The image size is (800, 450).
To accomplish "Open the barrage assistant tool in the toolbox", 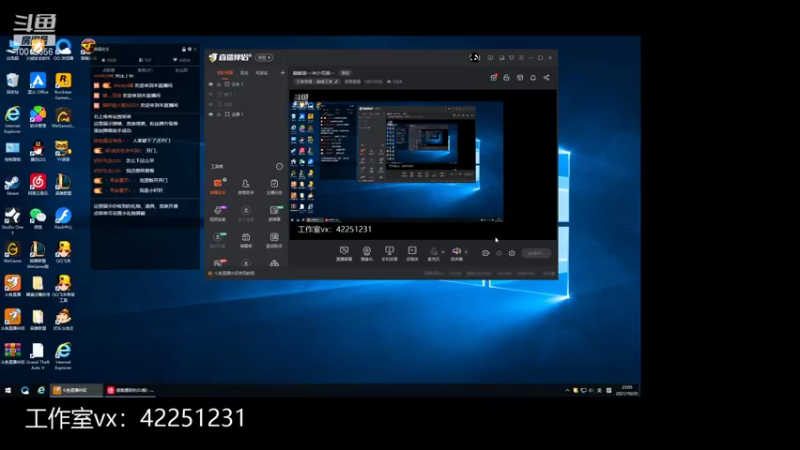I will (218, 186).
